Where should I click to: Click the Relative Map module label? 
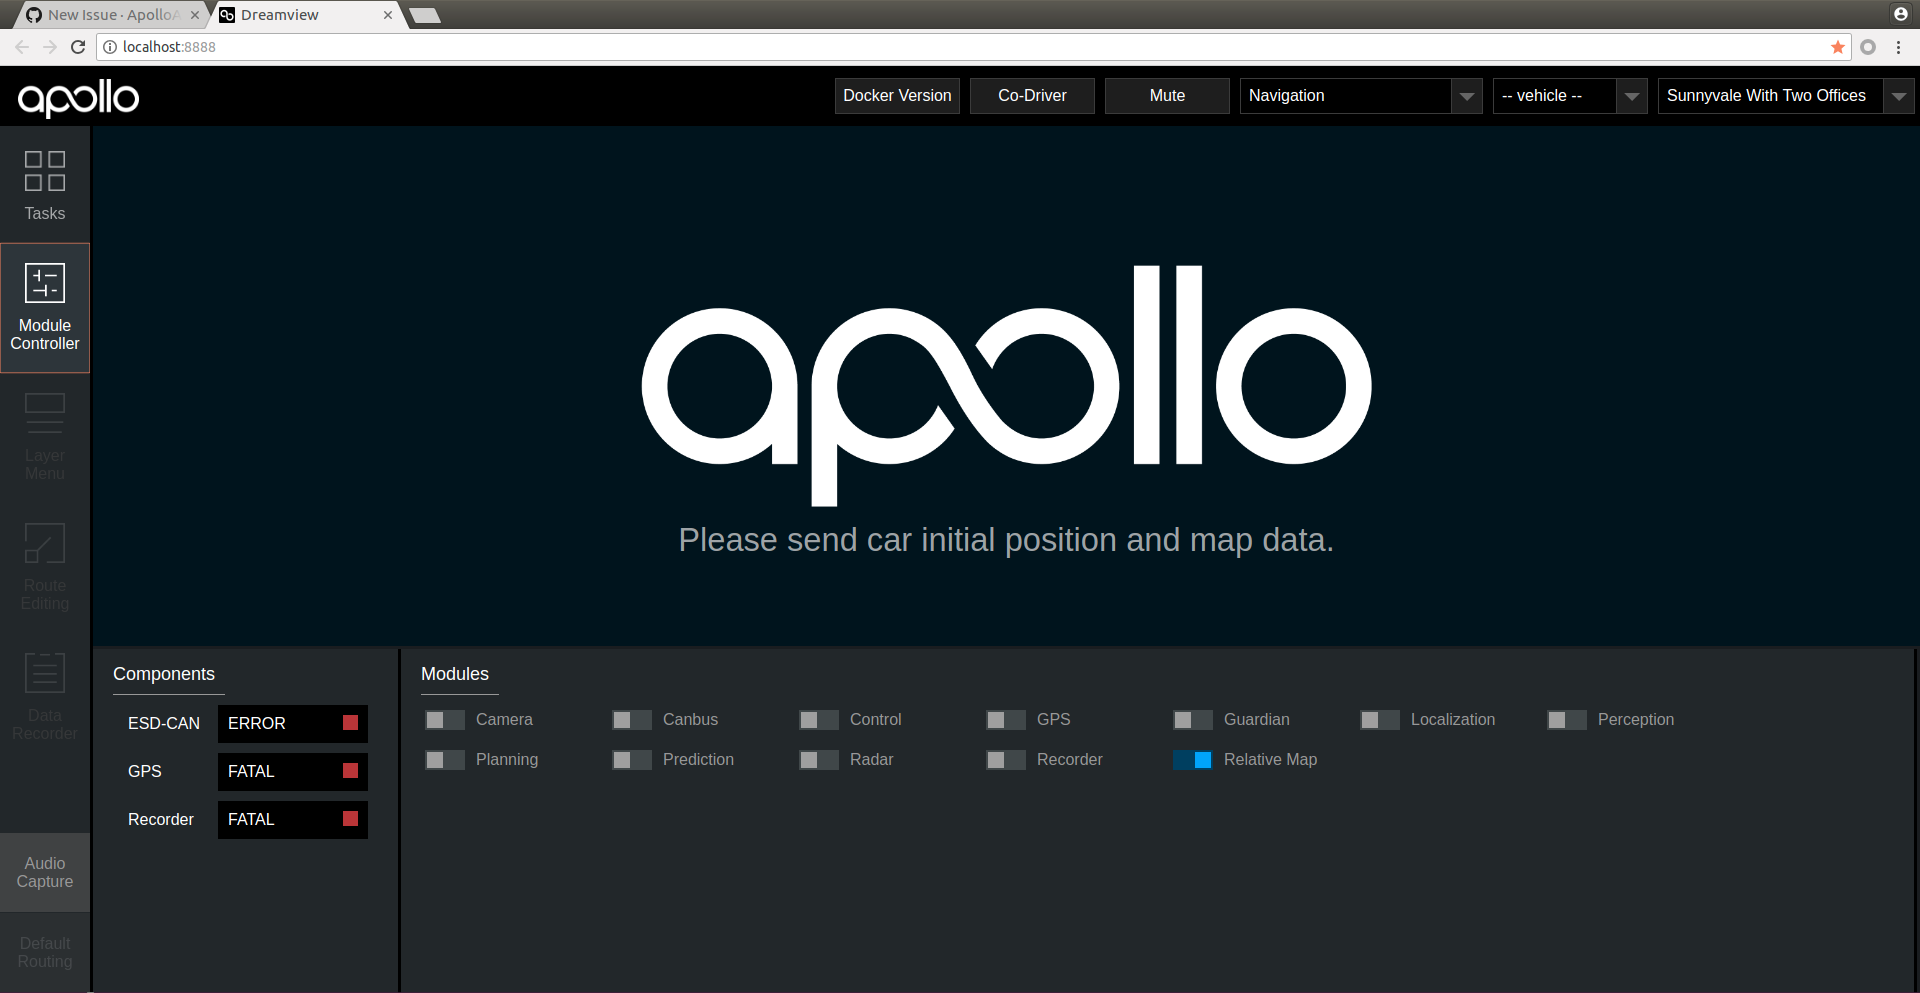[1270, 760]
